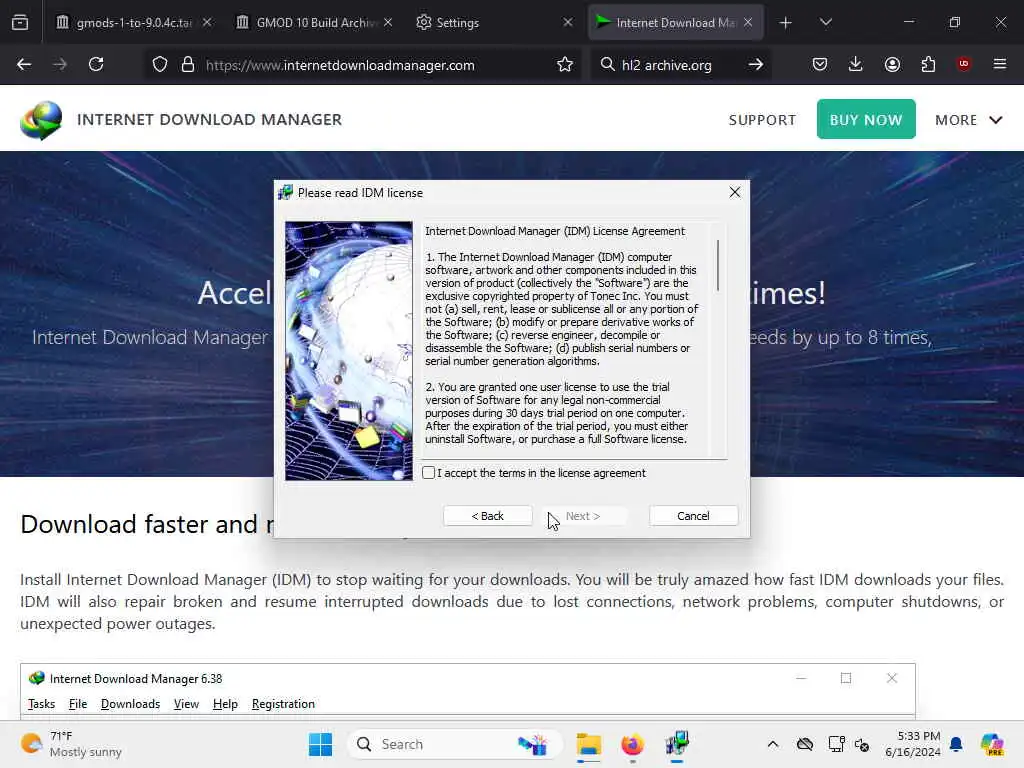Open the Pocket save icon

[x=820, y=64]
